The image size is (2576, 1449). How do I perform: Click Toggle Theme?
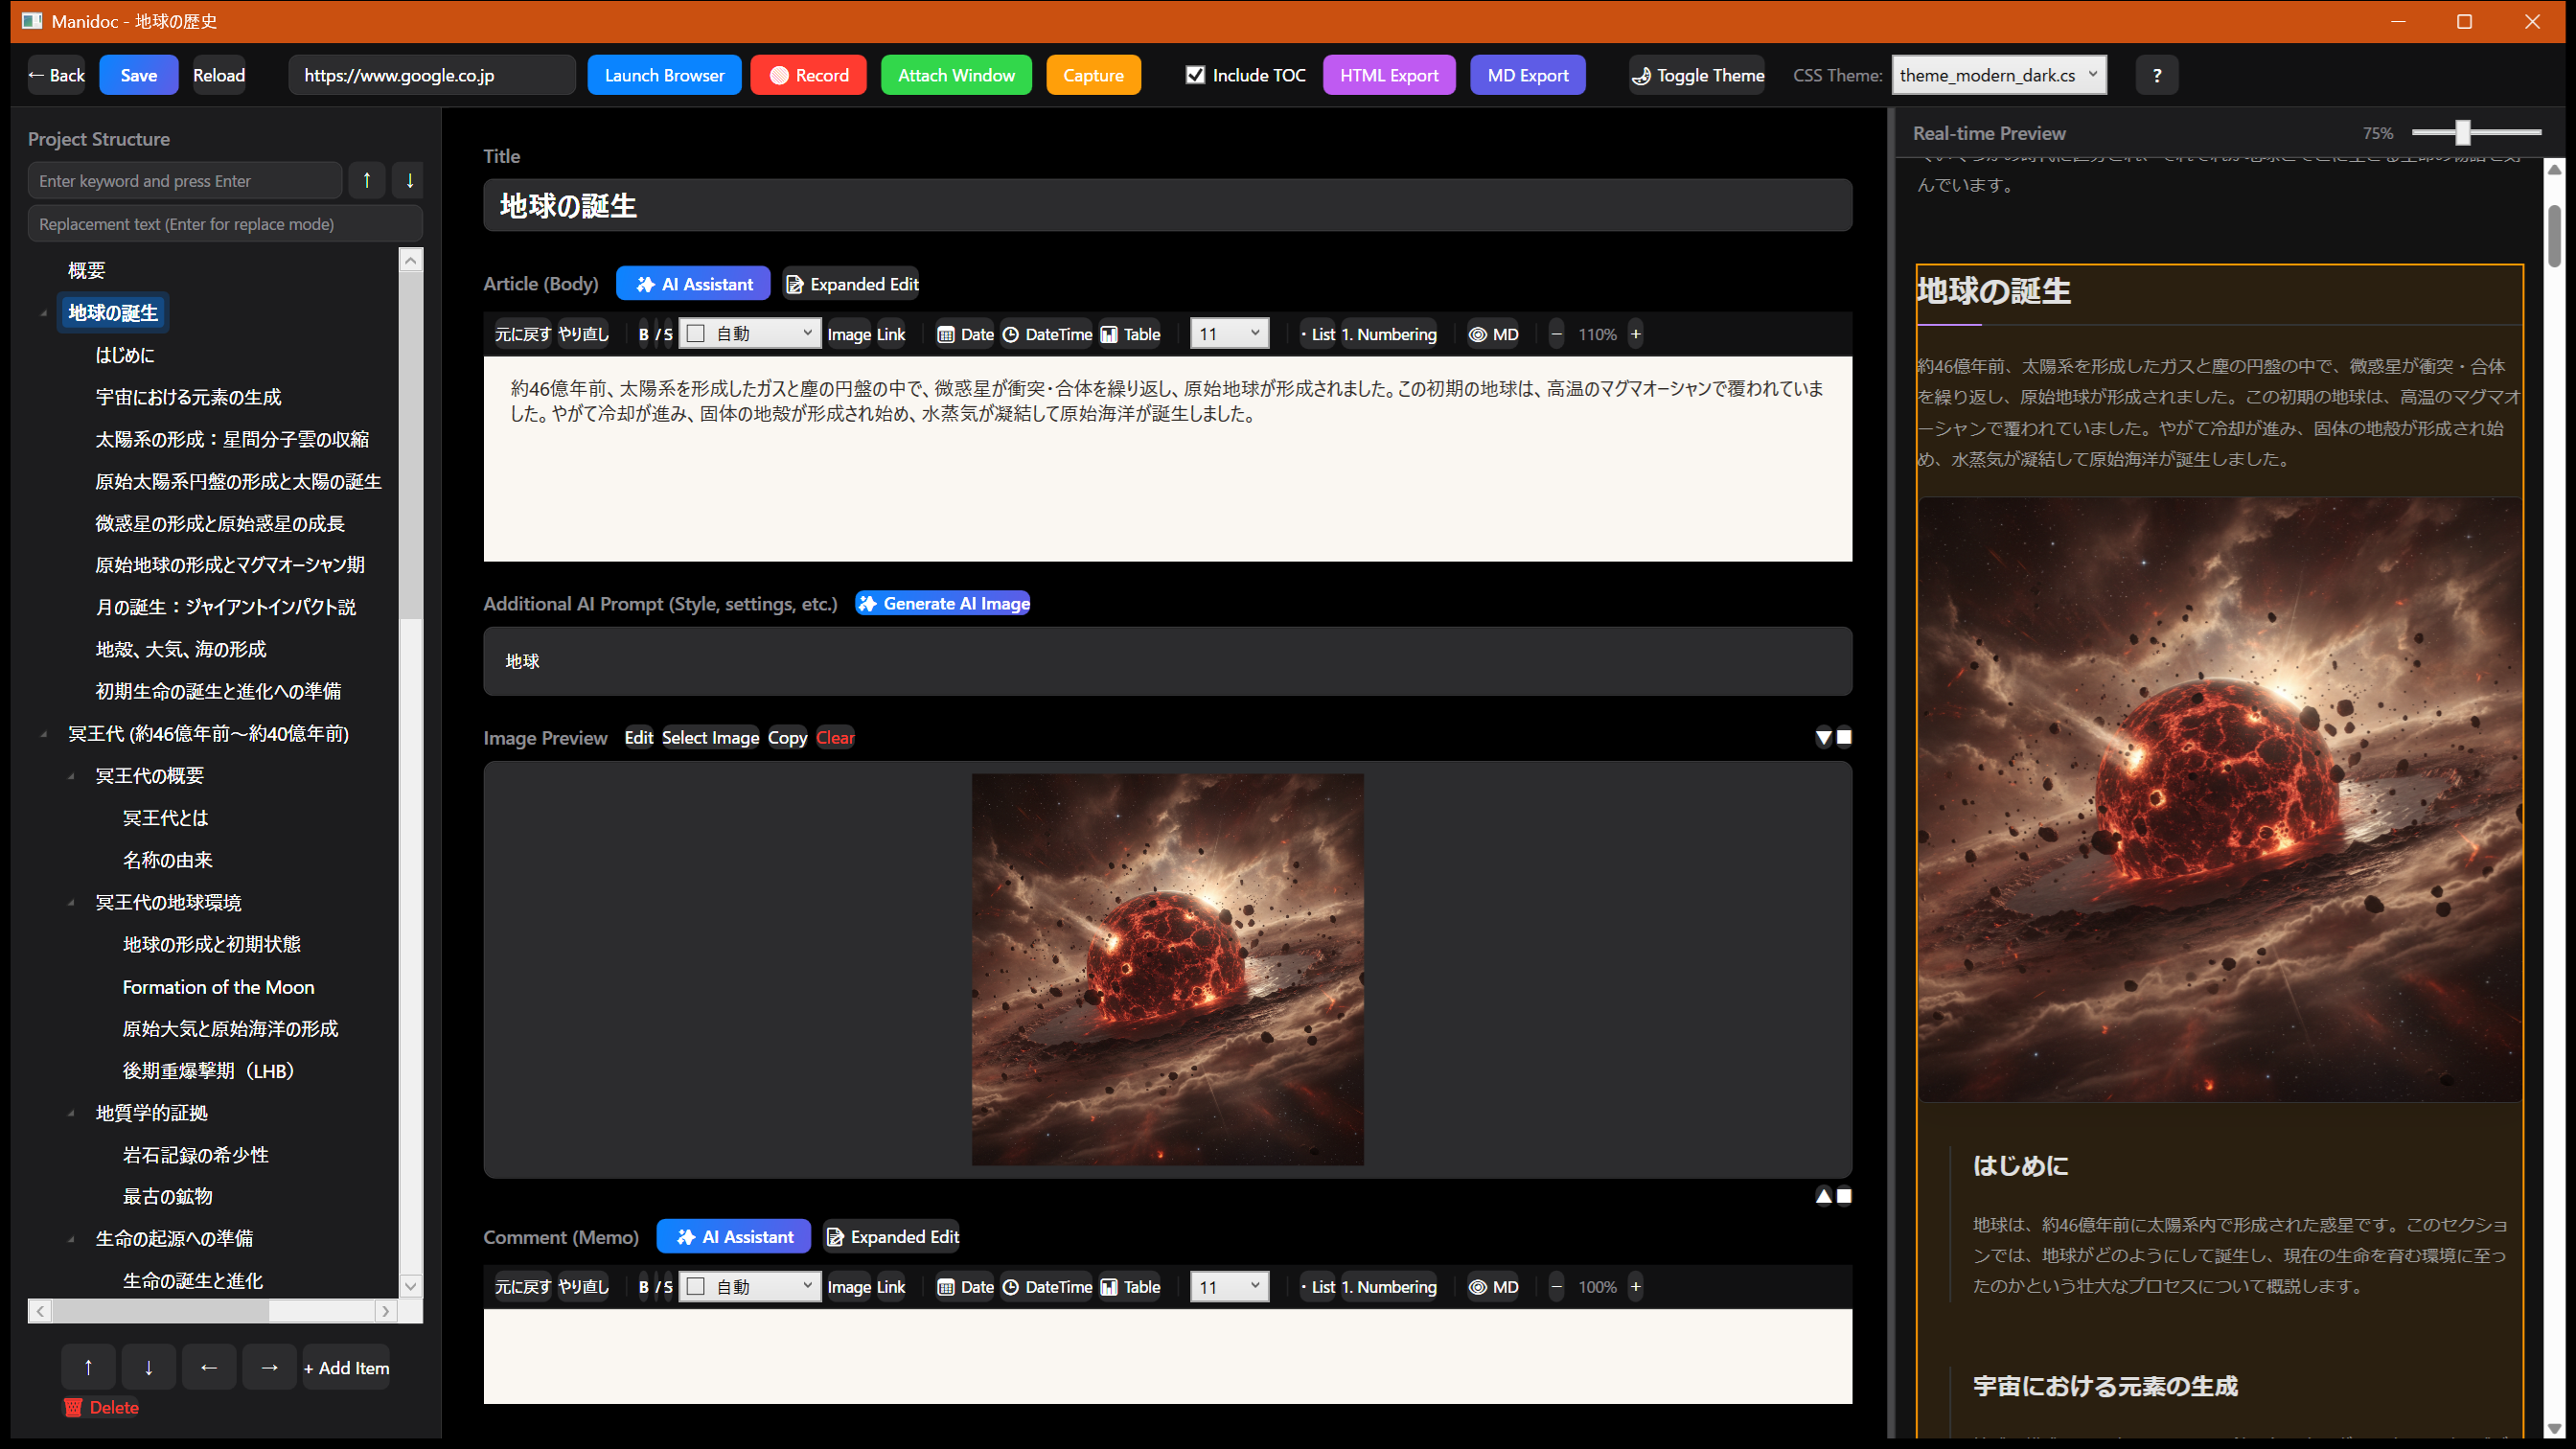[x=1697, y=74]
